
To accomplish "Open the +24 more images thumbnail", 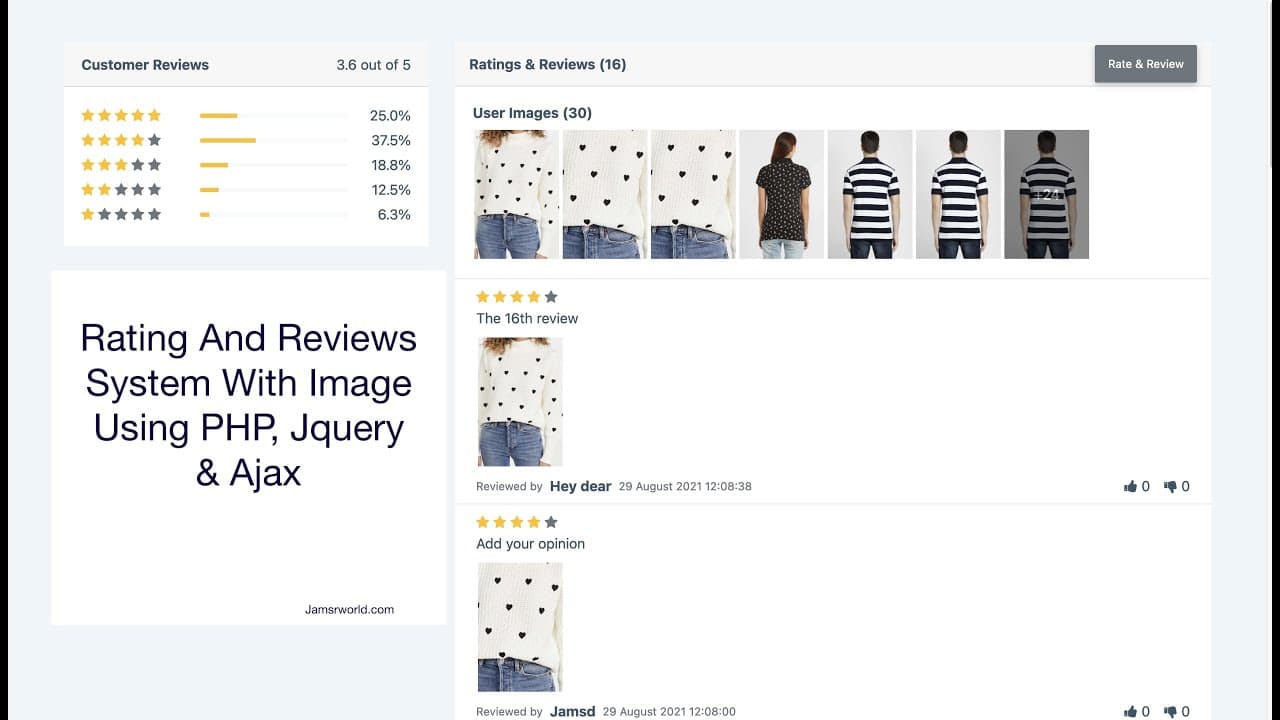I will 1046,194.
